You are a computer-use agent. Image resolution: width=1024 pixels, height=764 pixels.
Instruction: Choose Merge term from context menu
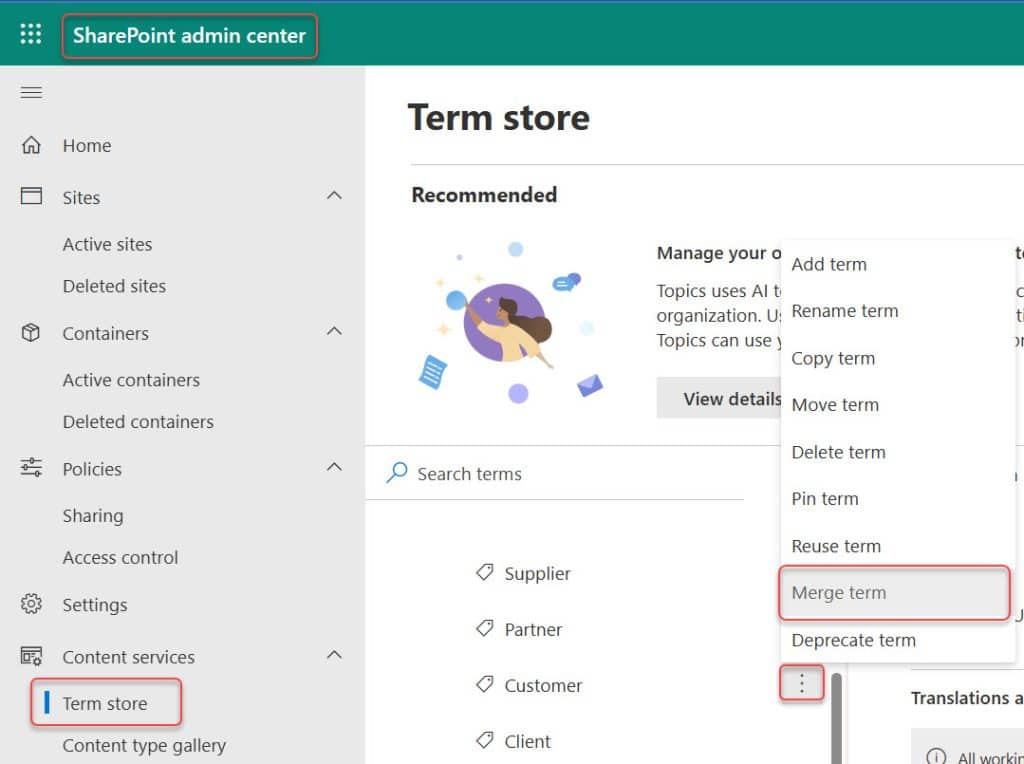point(894,593)
